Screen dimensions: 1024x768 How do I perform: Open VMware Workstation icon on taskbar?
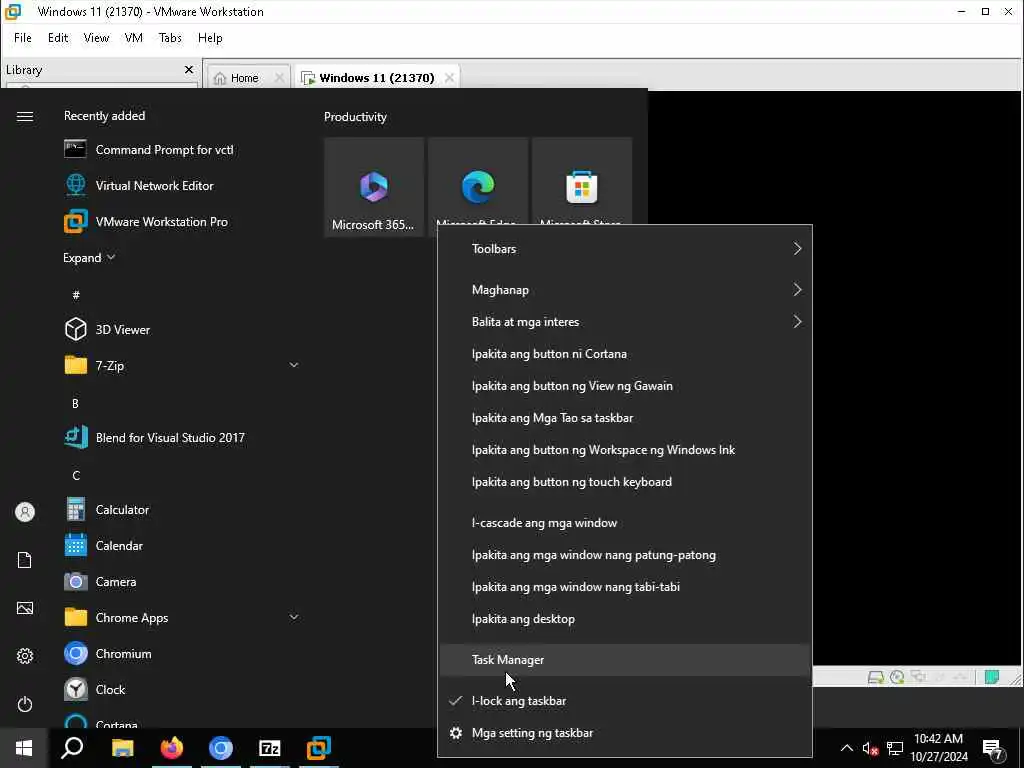click(x=319, y=748)
